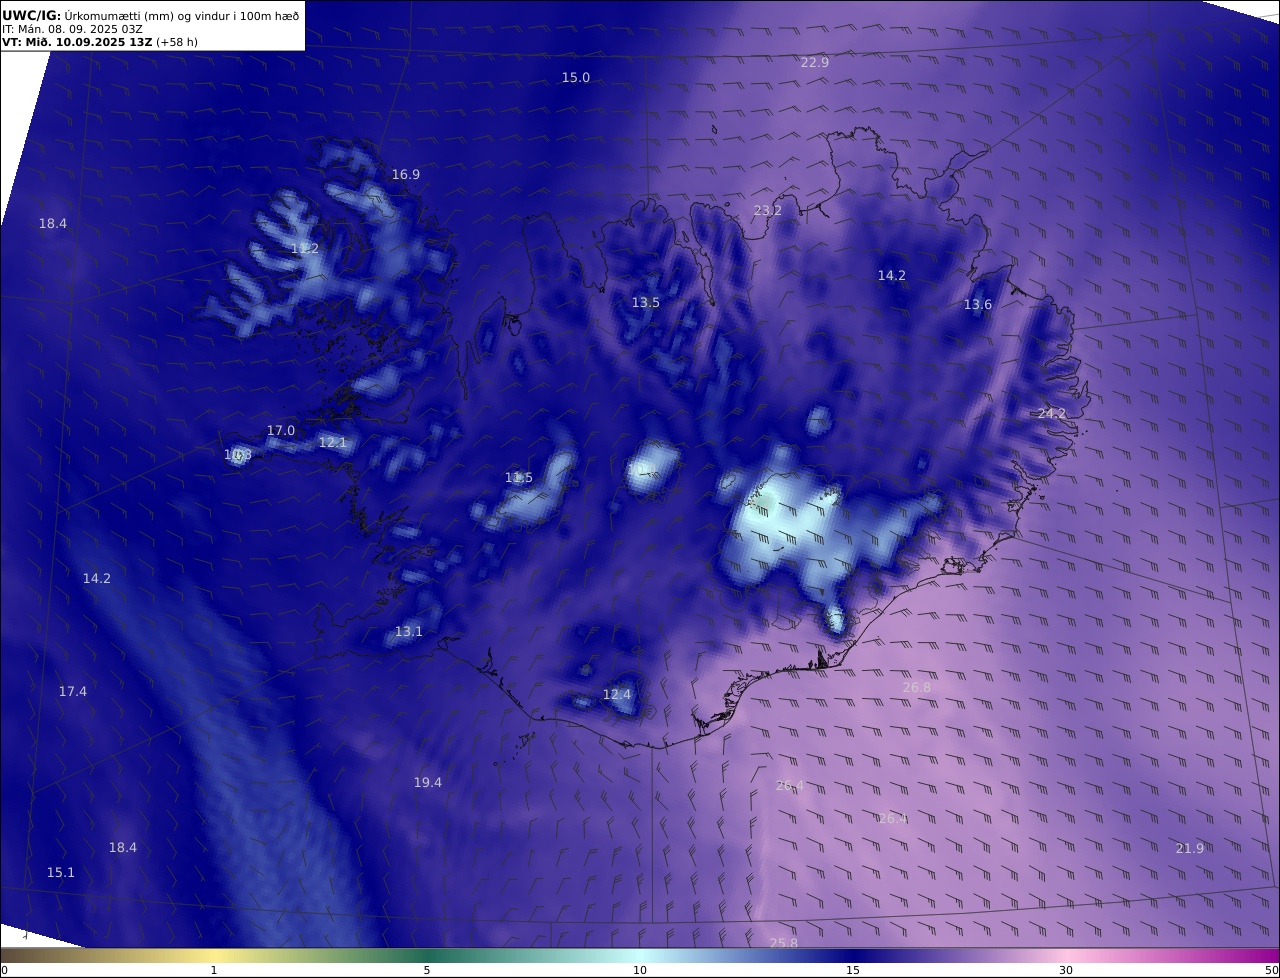The image size is (1280, 978).
Task: Click the map value 17.0
Action: click(280, 430)
